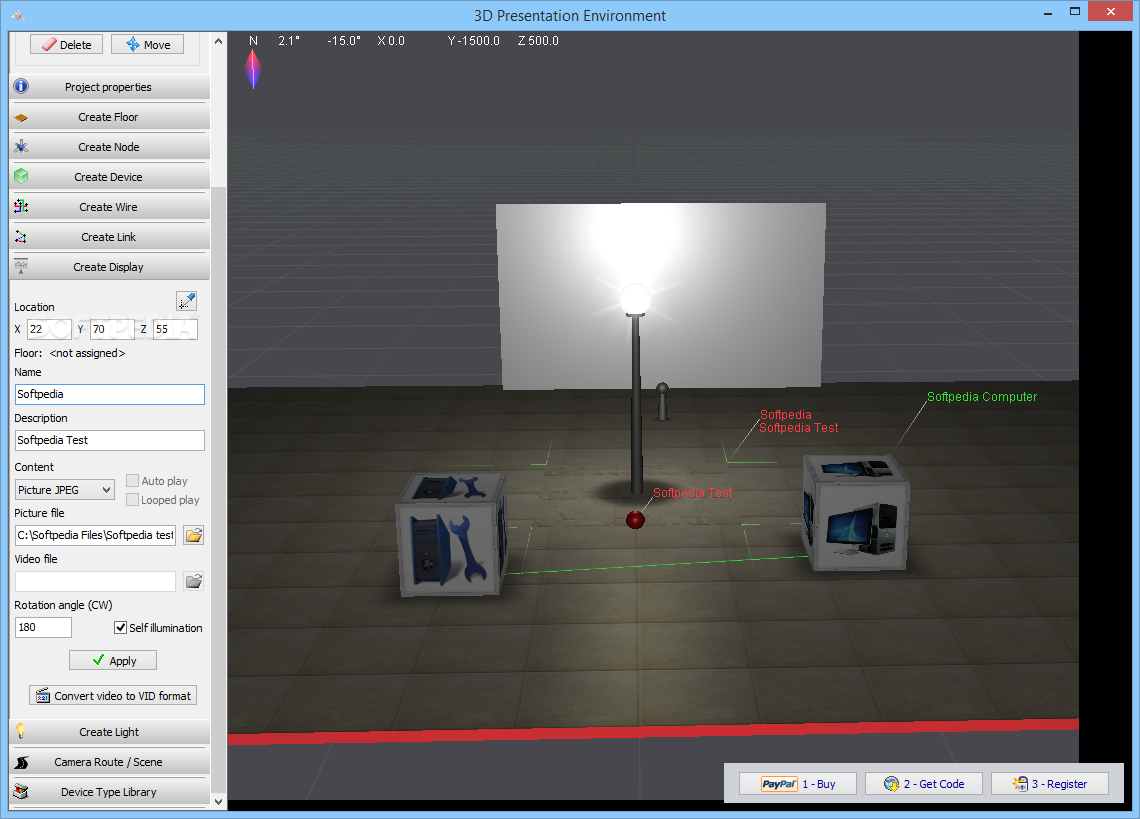
Task: Click the small bollard post behind the lamp
Action: click(x=662, y=401)
